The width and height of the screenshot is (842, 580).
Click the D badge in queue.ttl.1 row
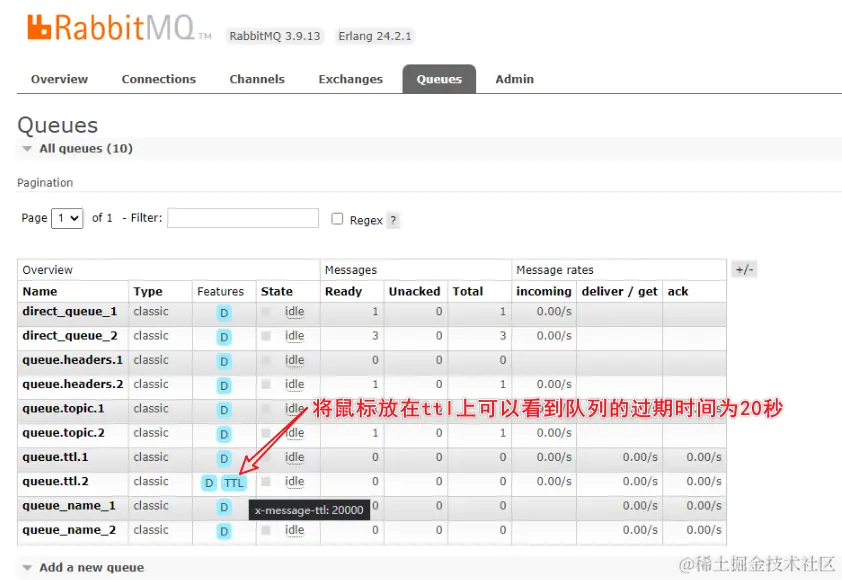(x=224, y=458)
